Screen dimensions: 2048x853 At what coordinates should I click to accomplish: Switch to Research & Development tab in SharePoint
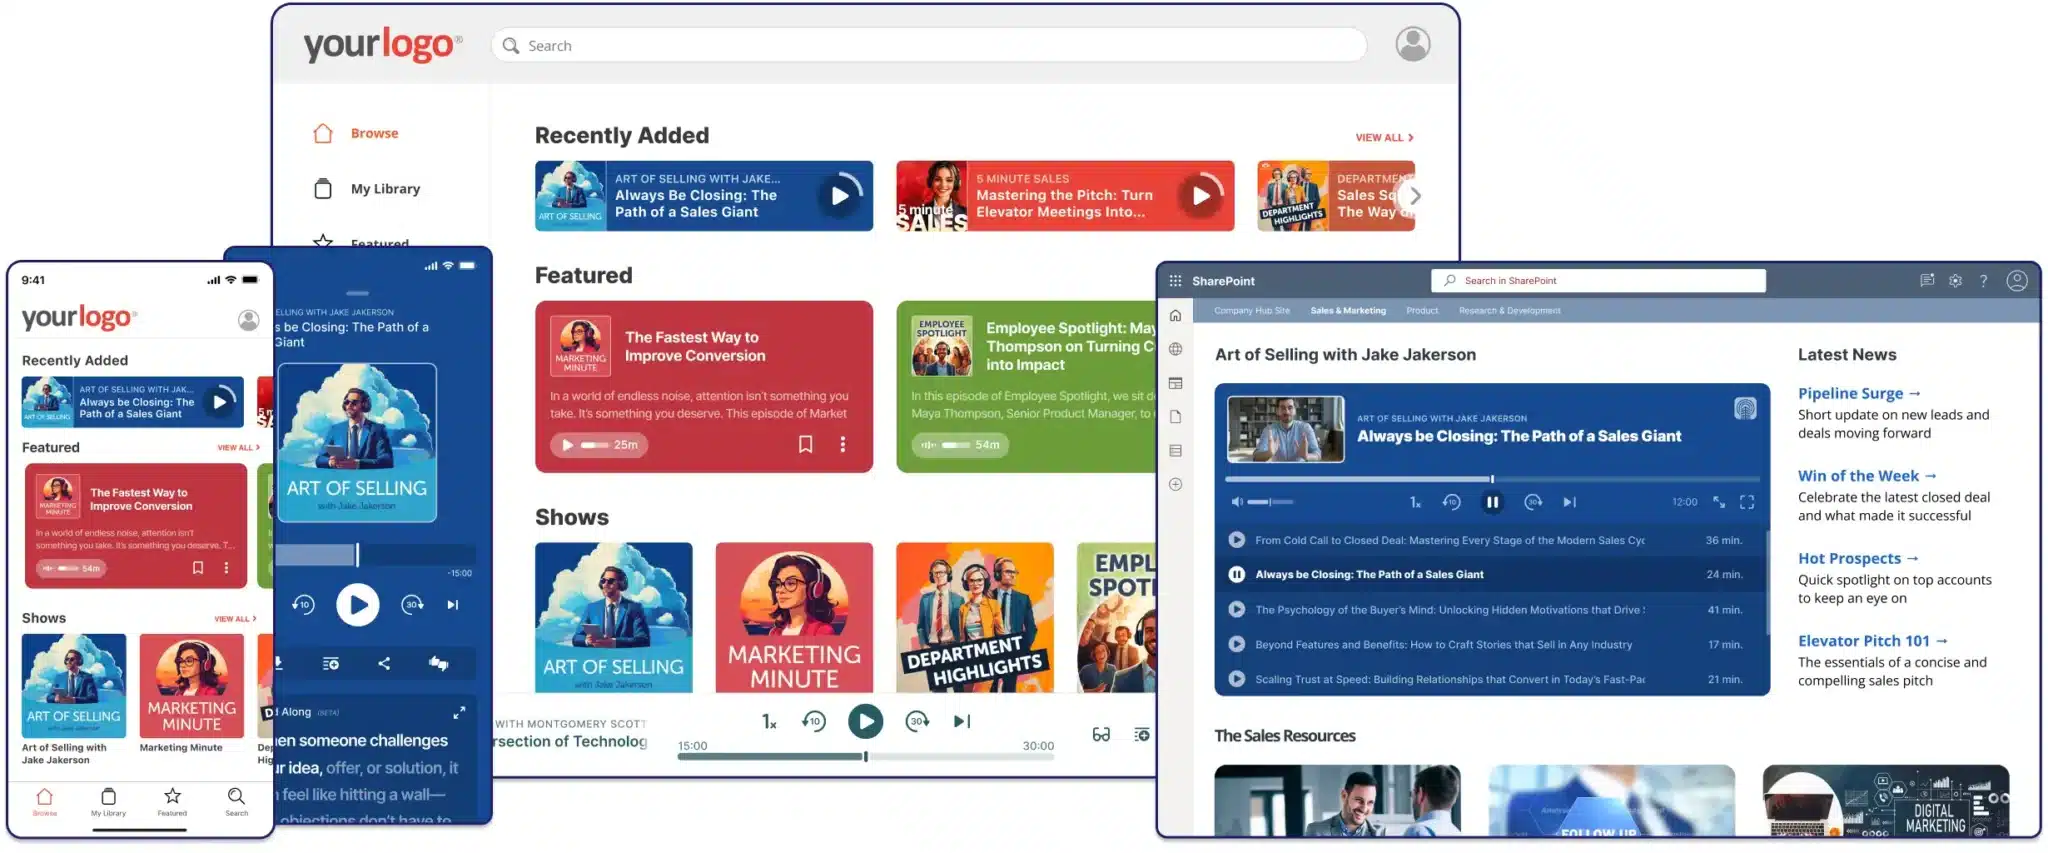coord(1509,311)
